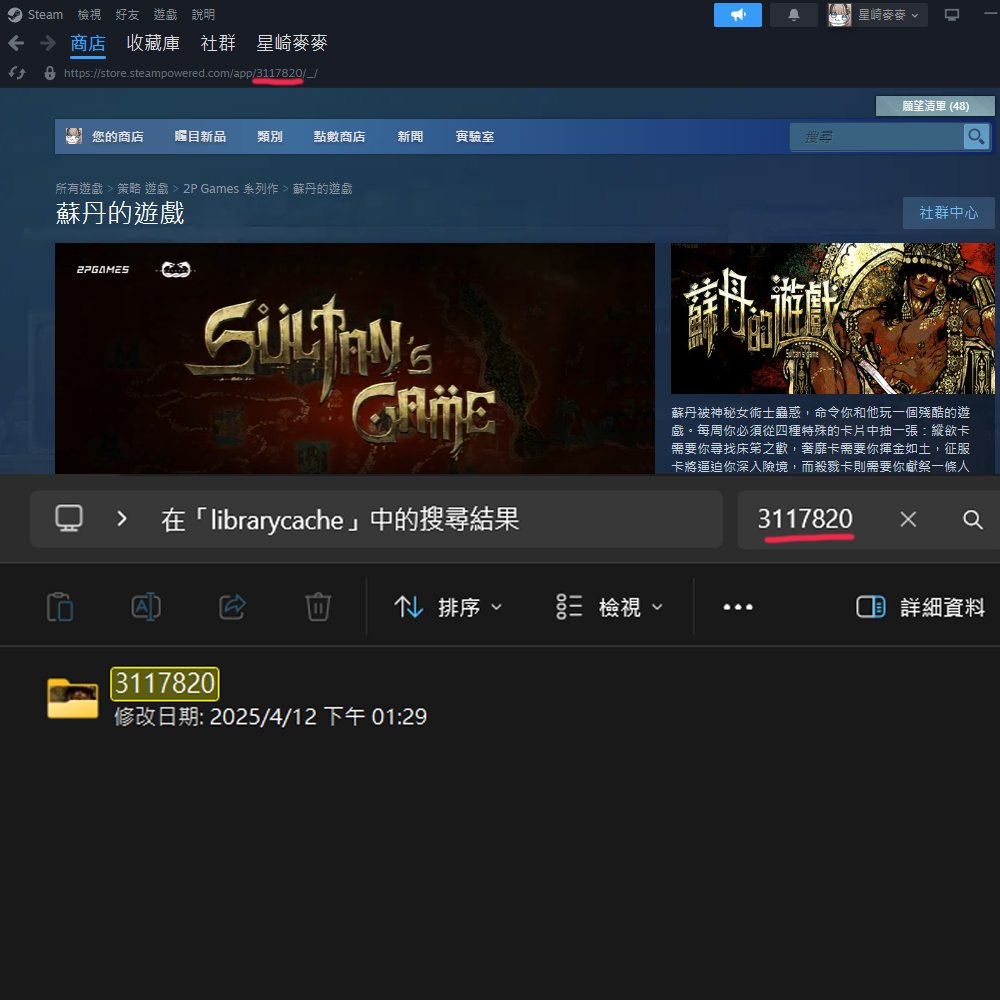The height and width of the screenshot is (1000, 1000).
Task: Click the Explorer share icon
Action: (232, 607)
